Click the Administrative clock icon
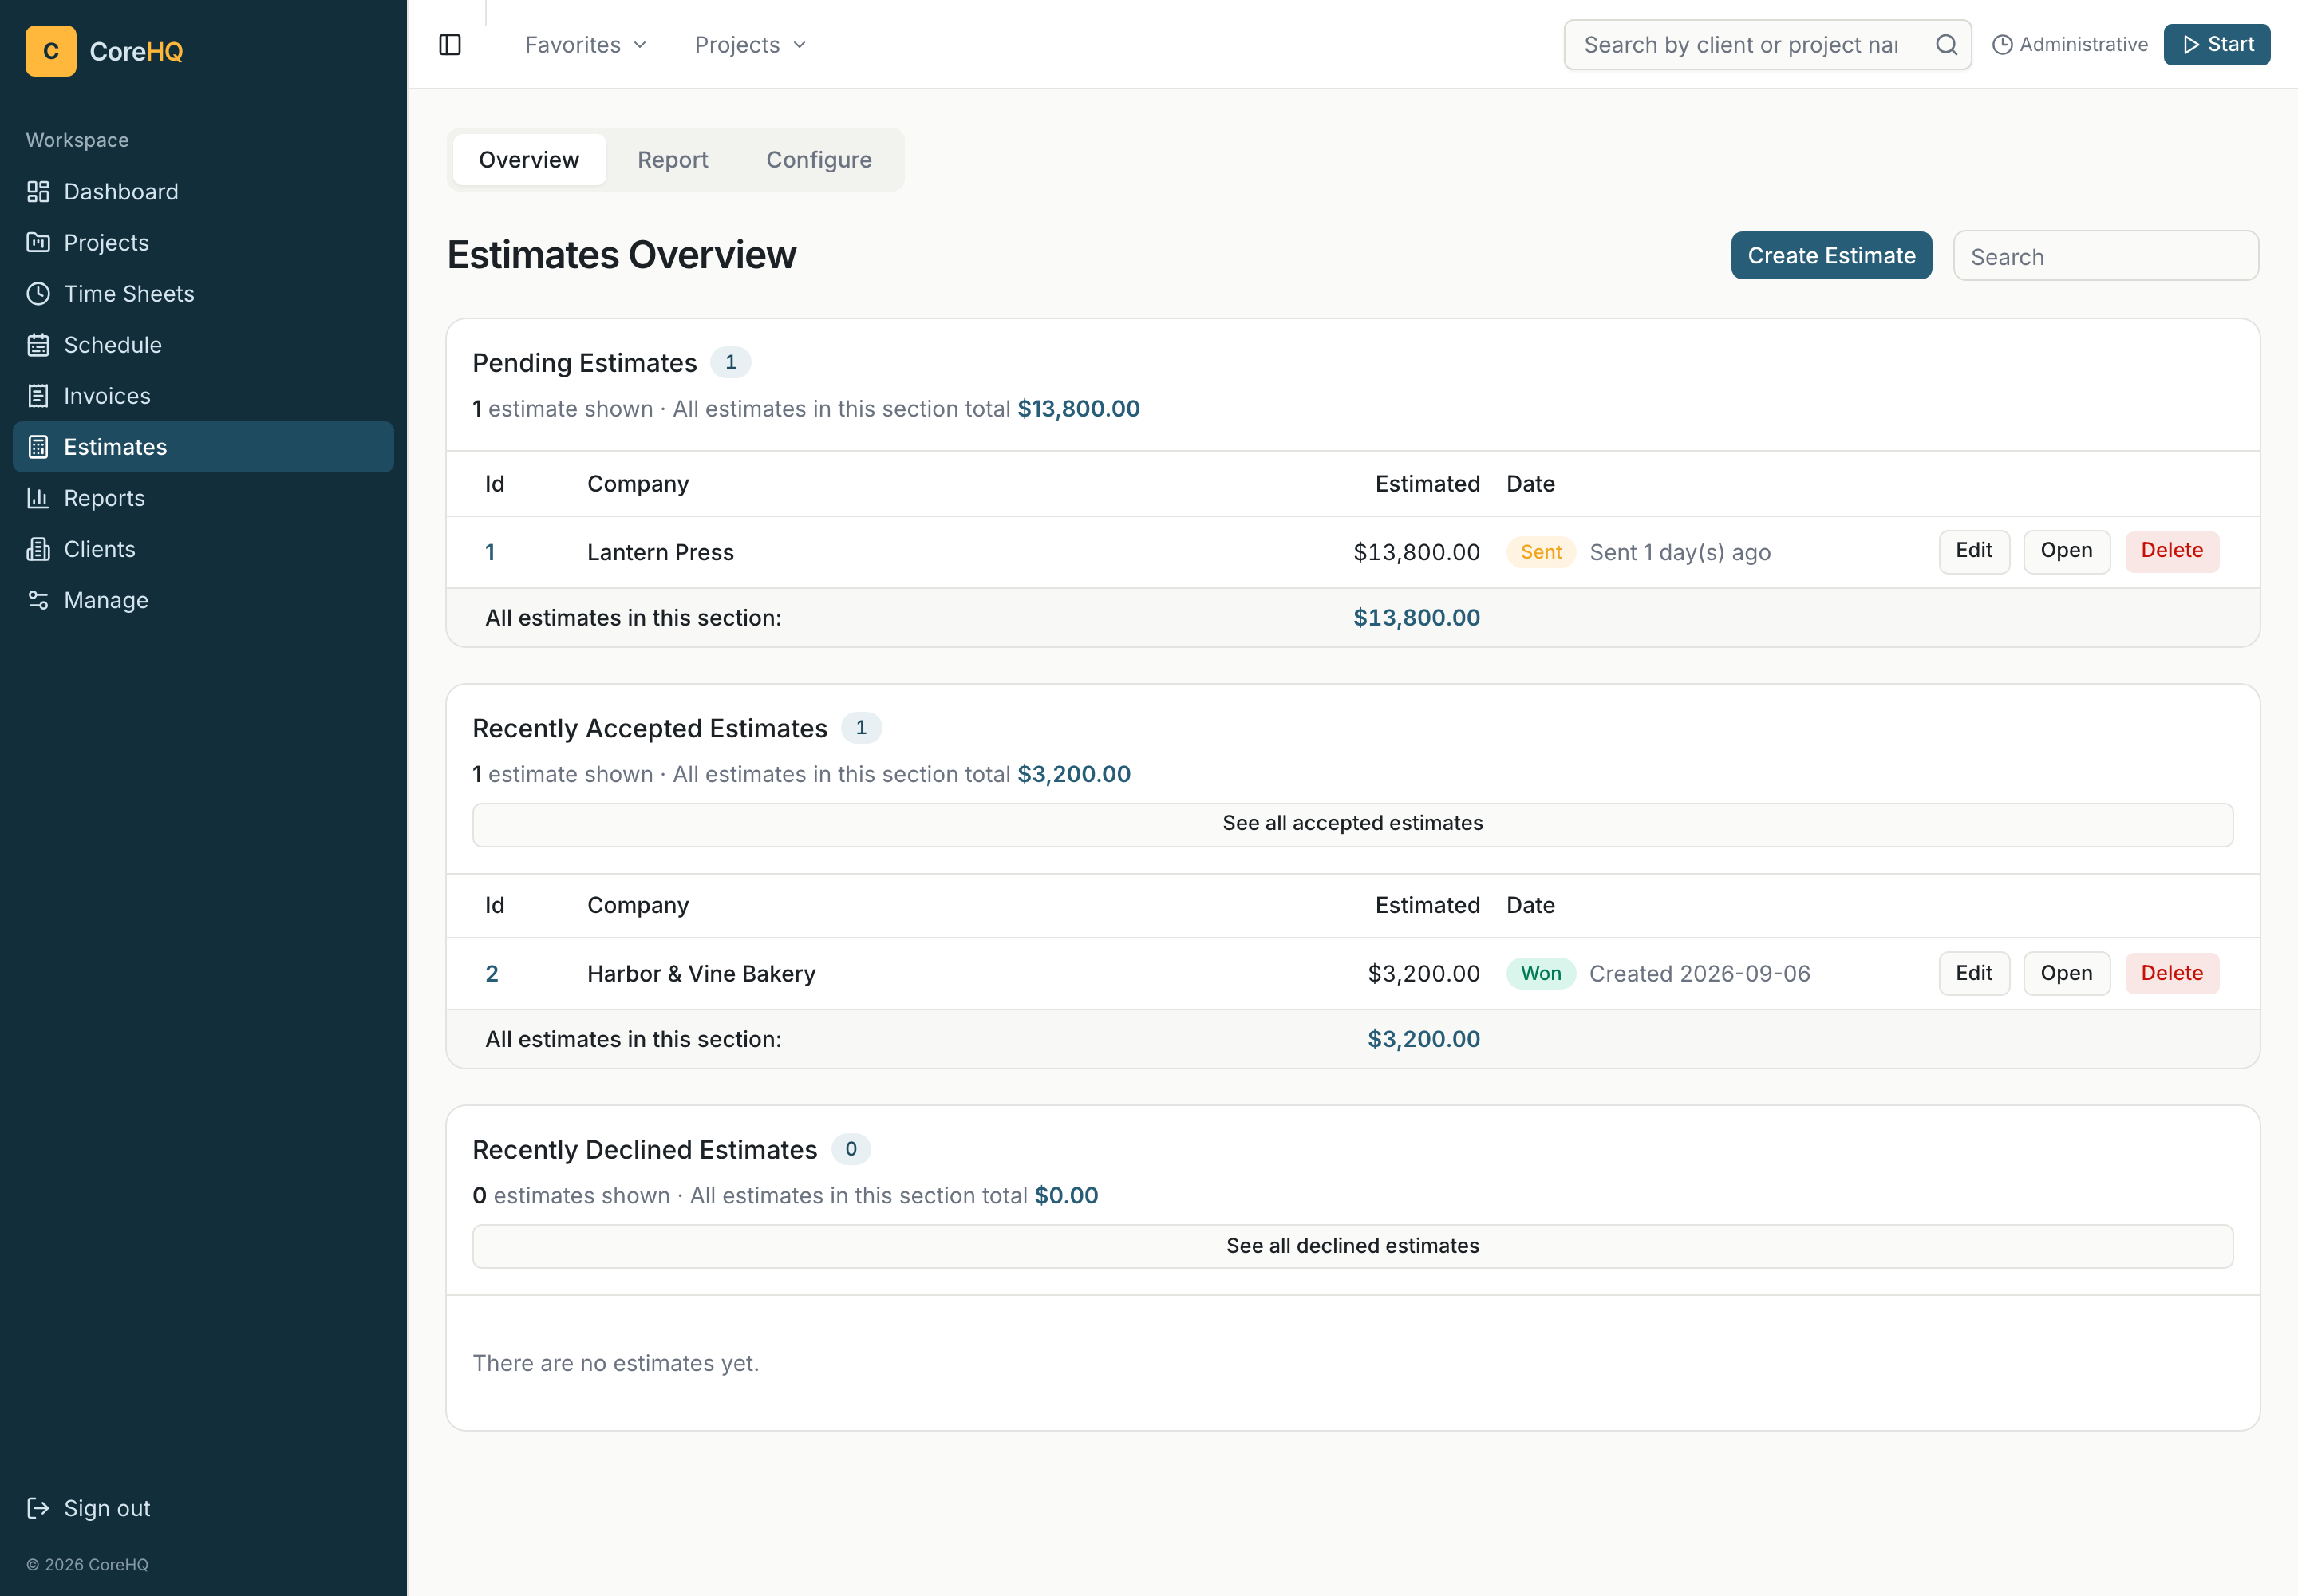This screenshot has height=1596, width=2298. click(x=2002, y=45)
